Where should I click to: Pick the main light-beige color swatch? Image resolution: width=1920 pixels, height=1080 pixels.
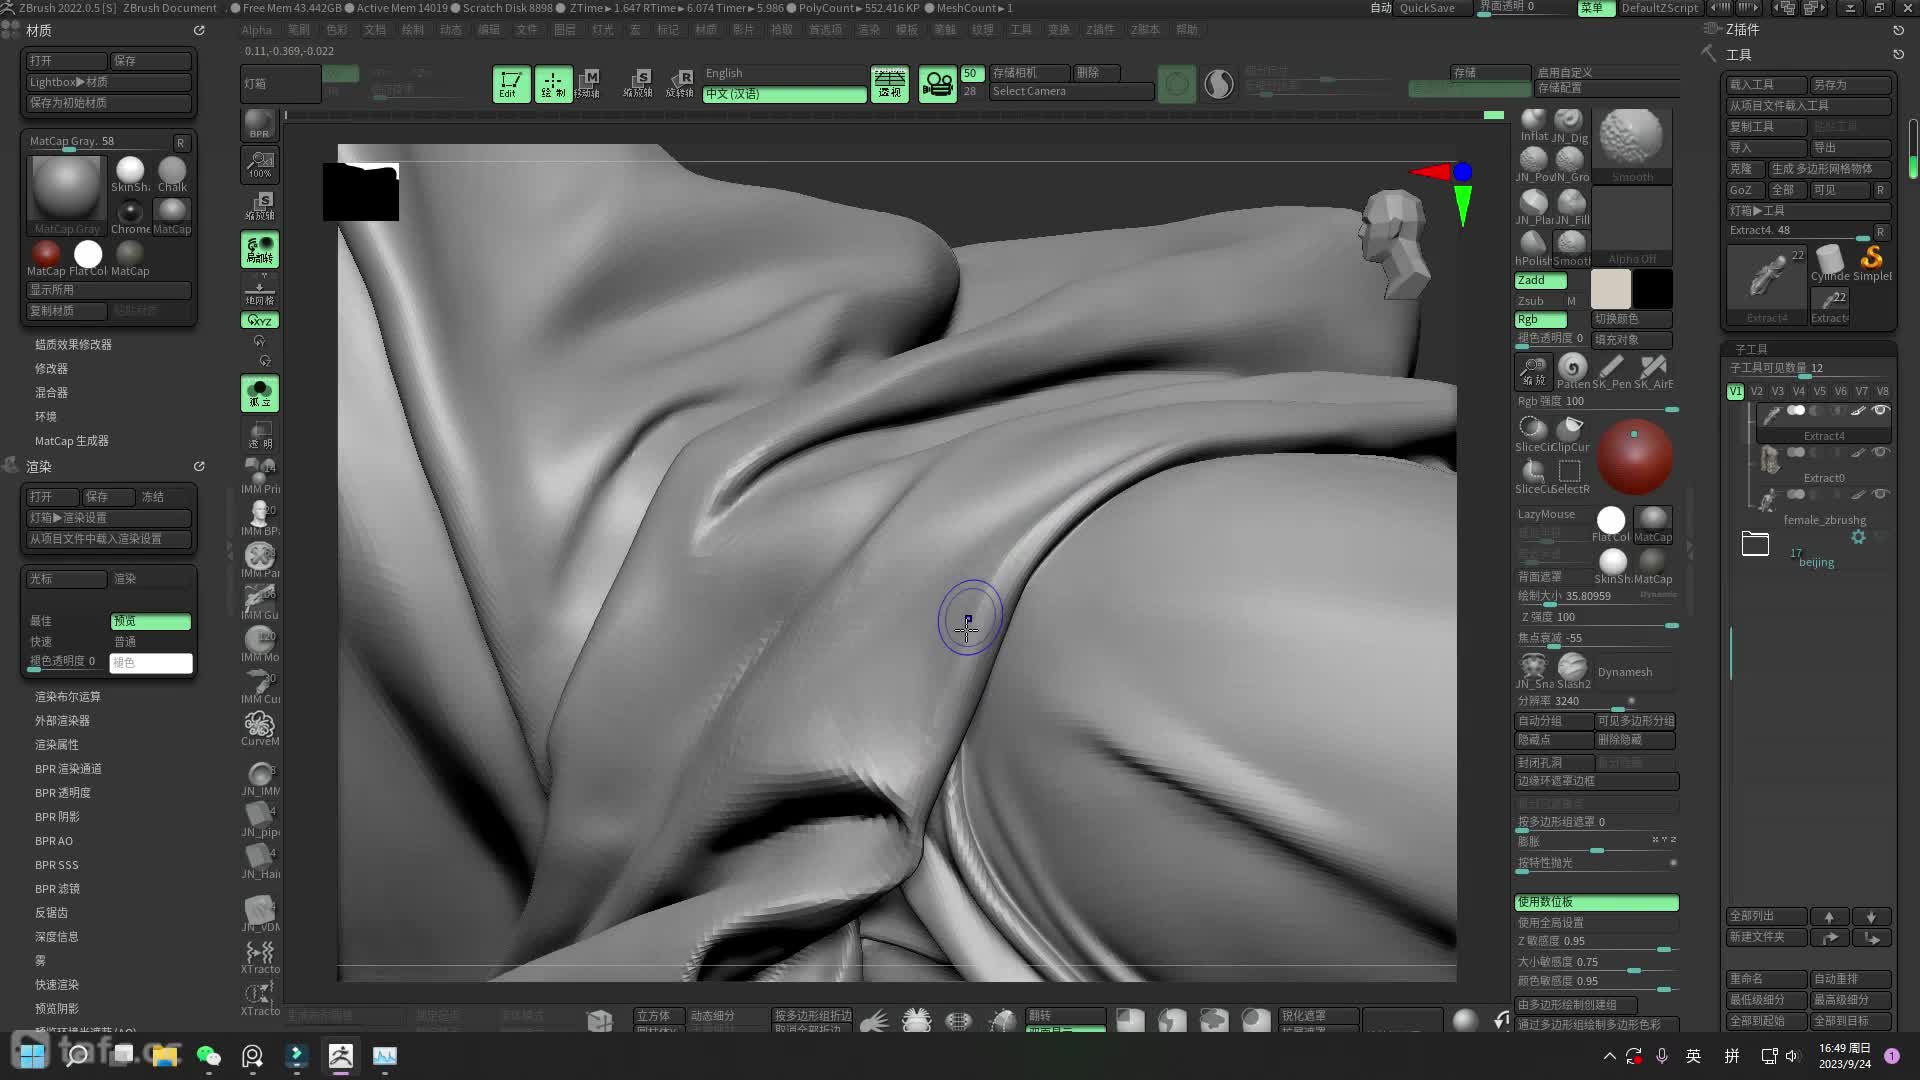coord(1611,289)
